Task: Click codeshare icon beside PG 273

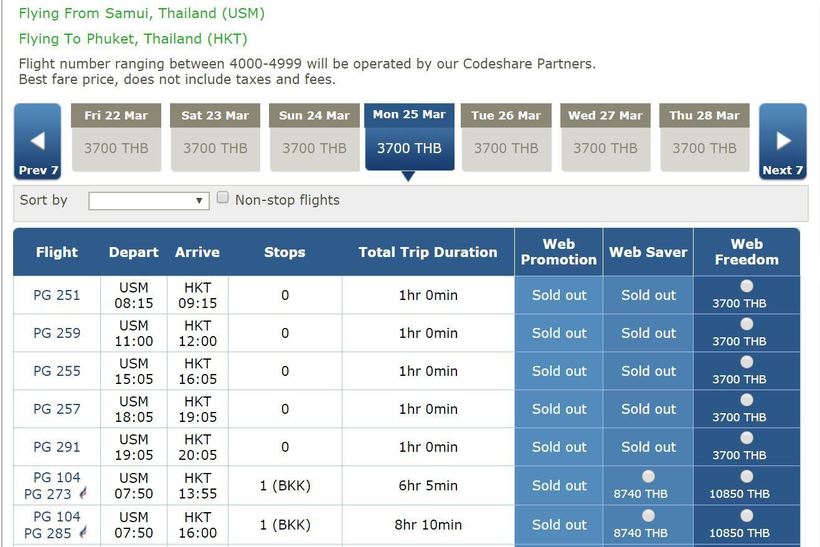Action: coord(84,494)
